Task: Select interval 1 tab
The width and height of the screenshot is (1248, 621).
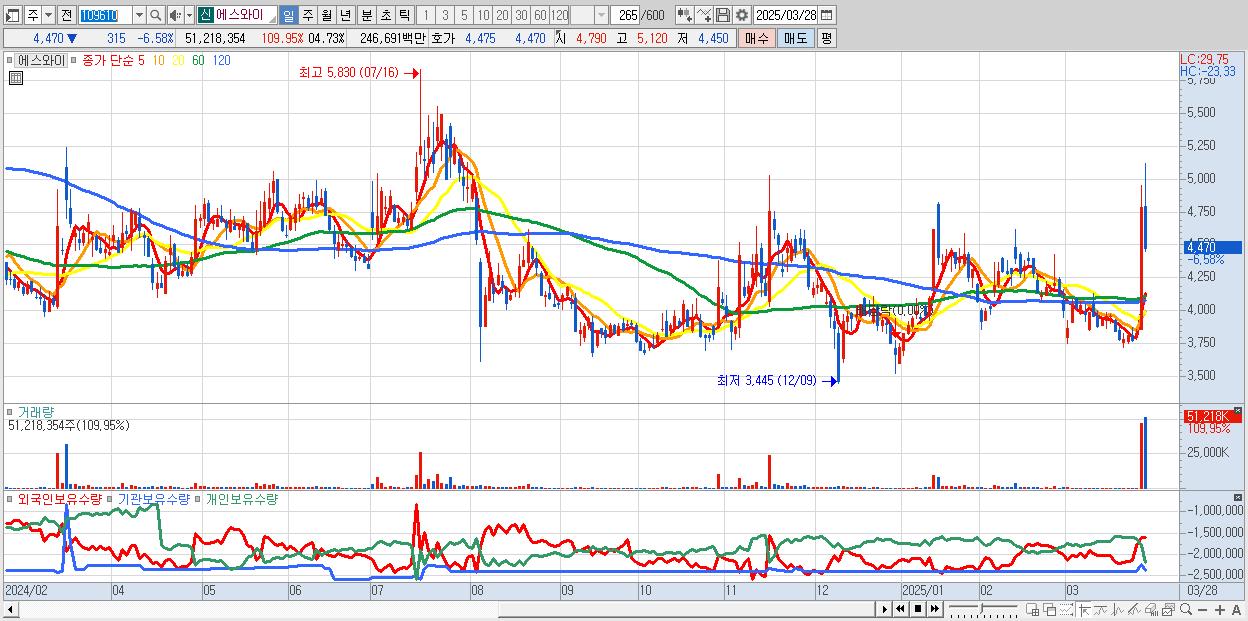Action: 425,15
